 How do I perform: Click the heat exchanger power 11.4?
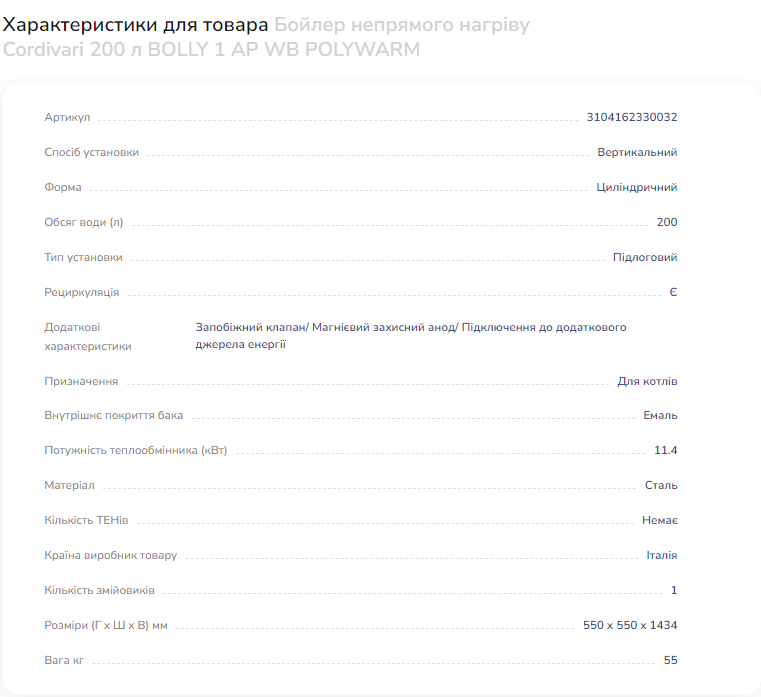(665, 450)
